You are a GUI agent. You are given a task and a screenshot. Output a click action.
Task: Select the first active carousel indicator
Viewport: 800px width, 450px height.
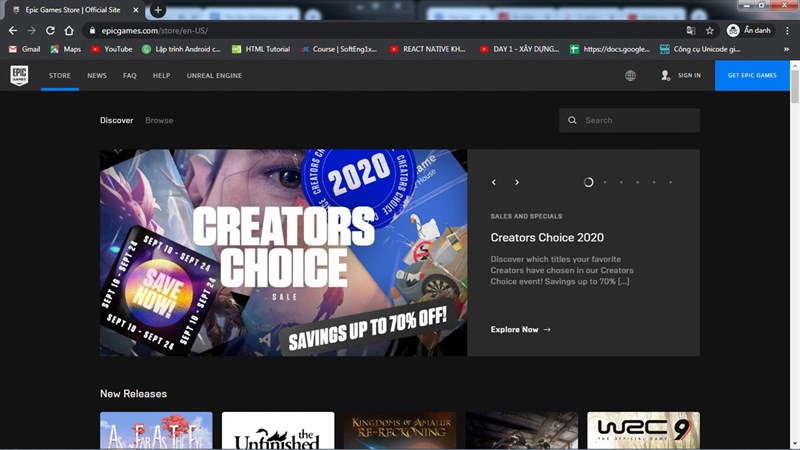pos(588,182)
